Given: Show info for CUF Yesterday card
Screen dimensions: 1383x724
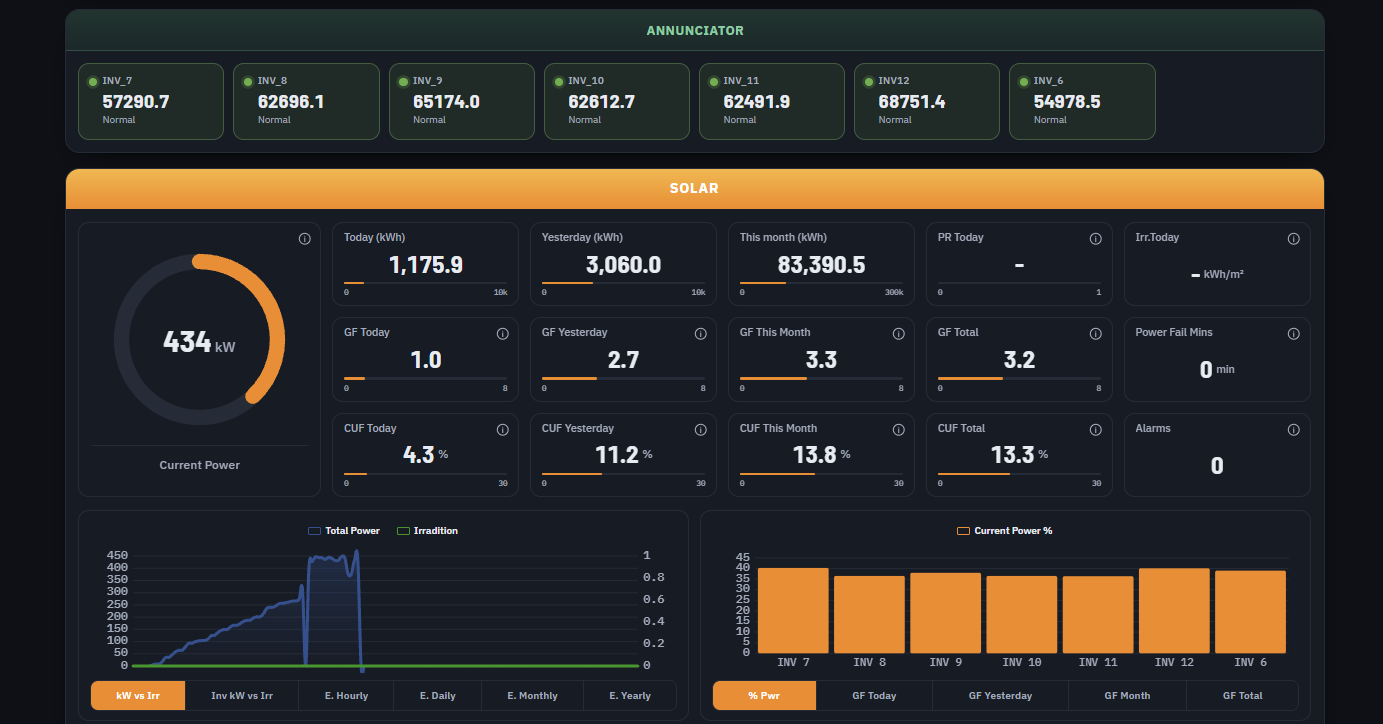Looking at the screenshot, I should (701, 430).
